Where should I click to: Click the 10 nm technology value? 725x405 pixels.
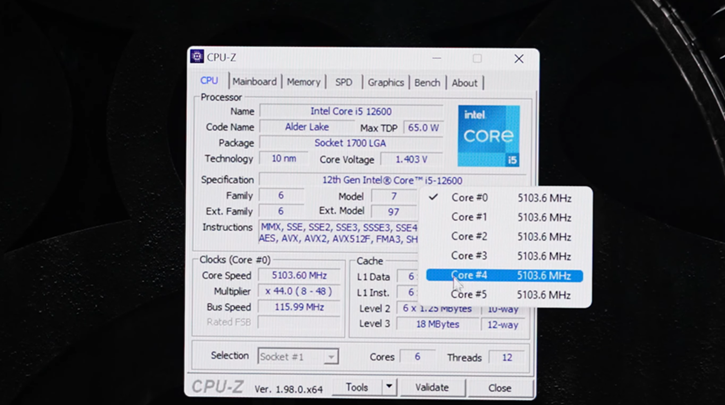point(283,158)
